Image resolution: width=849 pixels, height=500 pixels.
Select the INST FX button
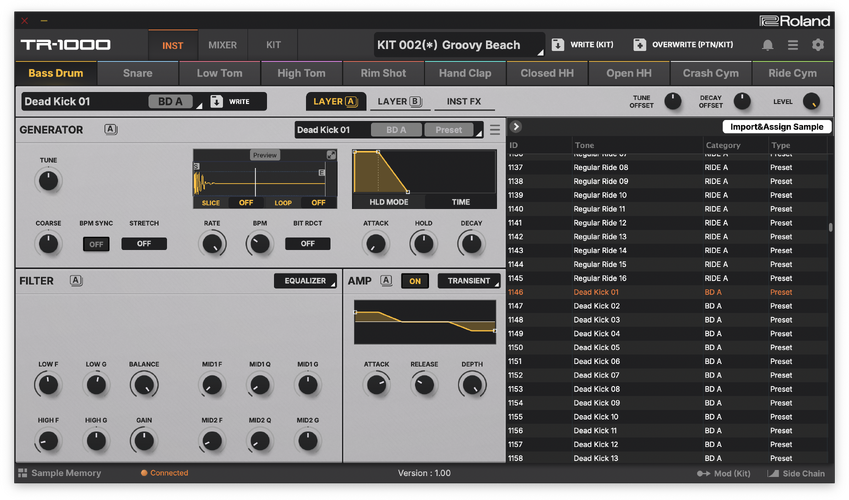(x=463, y=101)
